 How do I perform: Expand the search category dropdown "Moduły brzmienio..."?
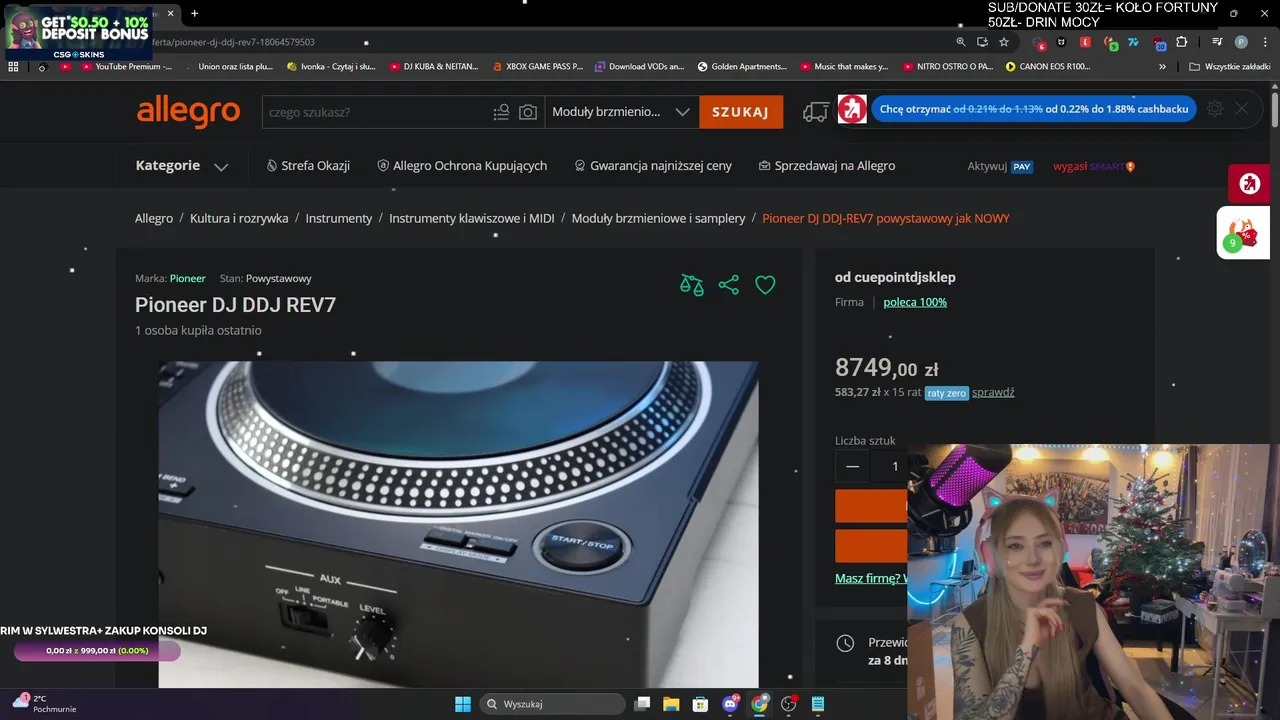tap(621, 112)
